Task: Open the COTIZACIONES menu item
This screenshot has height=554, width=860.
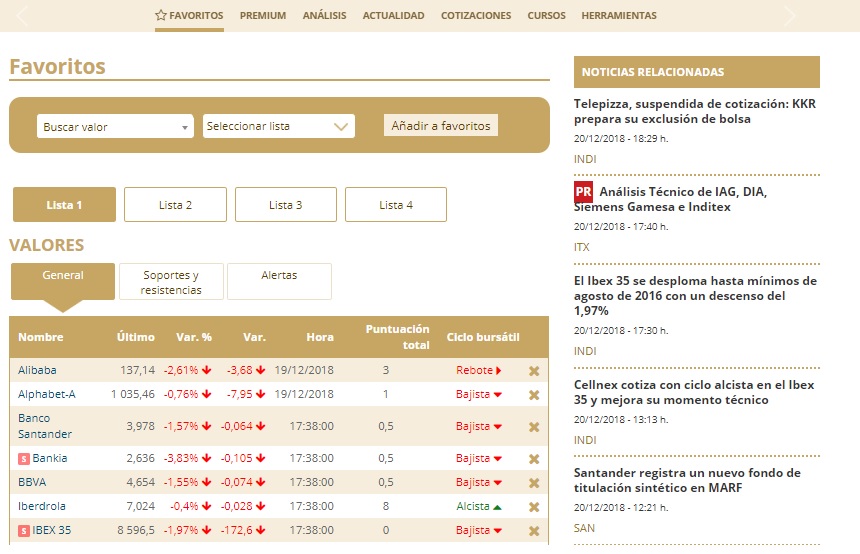Action: click(x=476, y=15)
